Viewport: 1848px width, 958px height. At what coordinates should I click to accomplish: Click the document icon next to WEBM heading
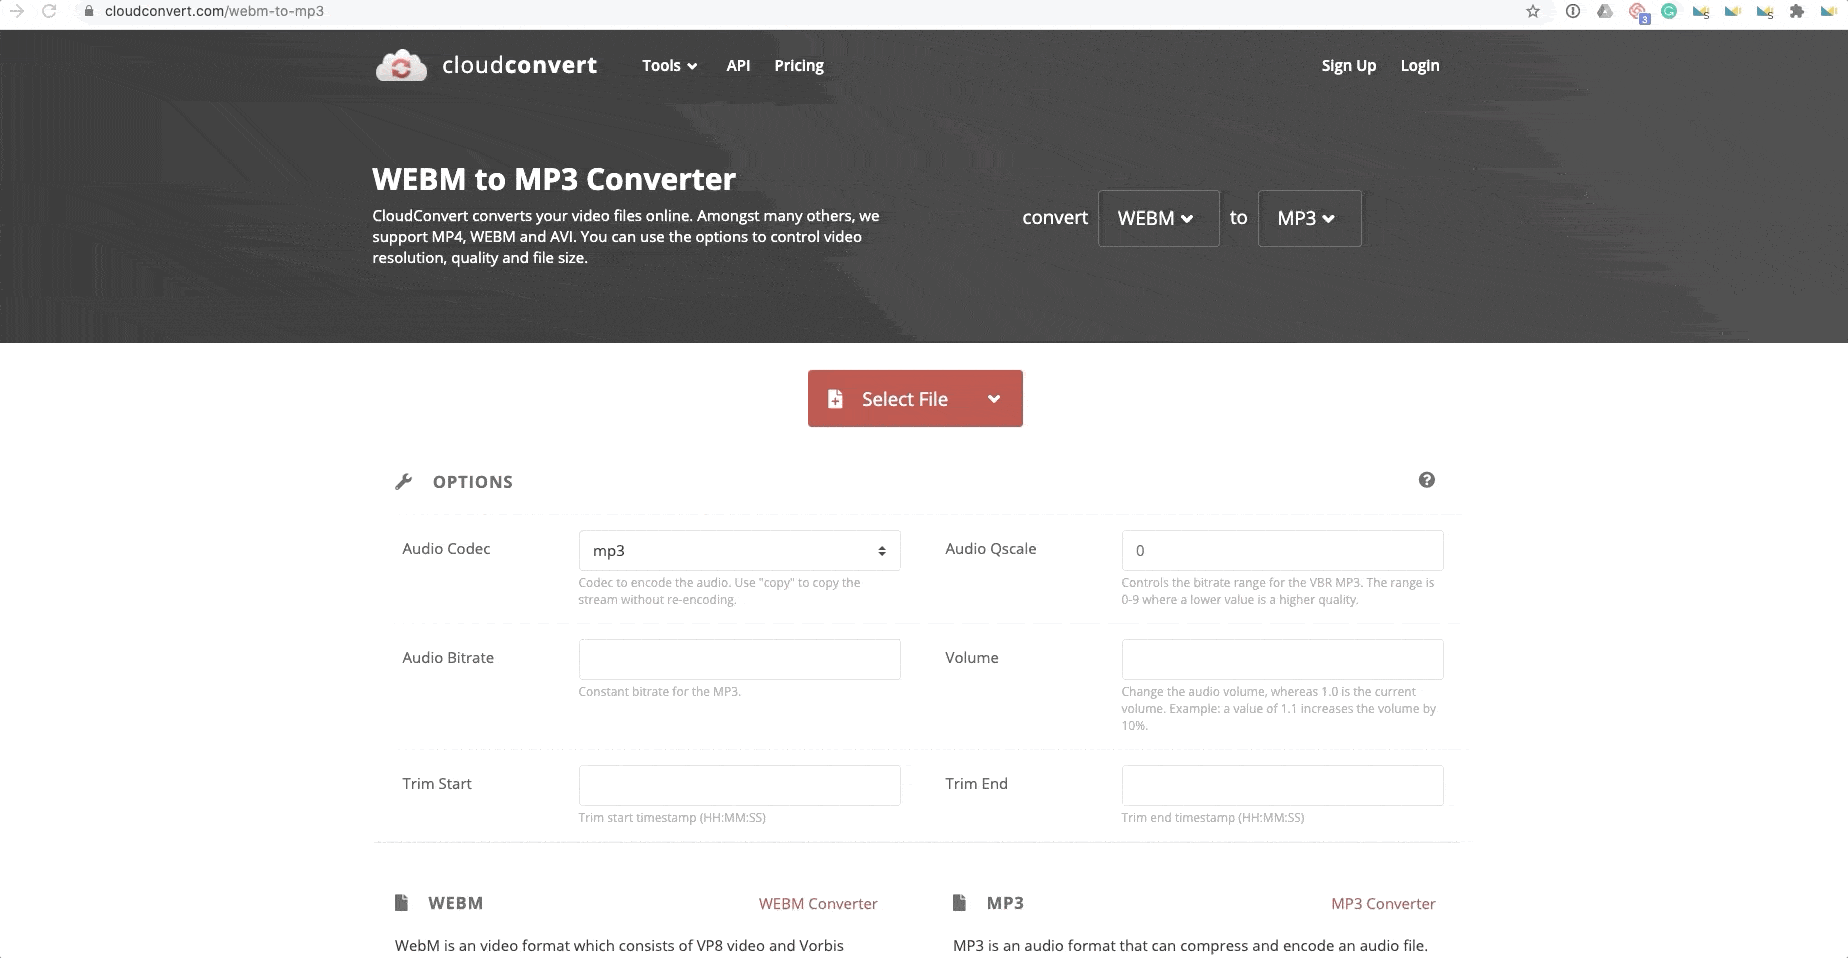pyautogui.click(x=402, y=903)
